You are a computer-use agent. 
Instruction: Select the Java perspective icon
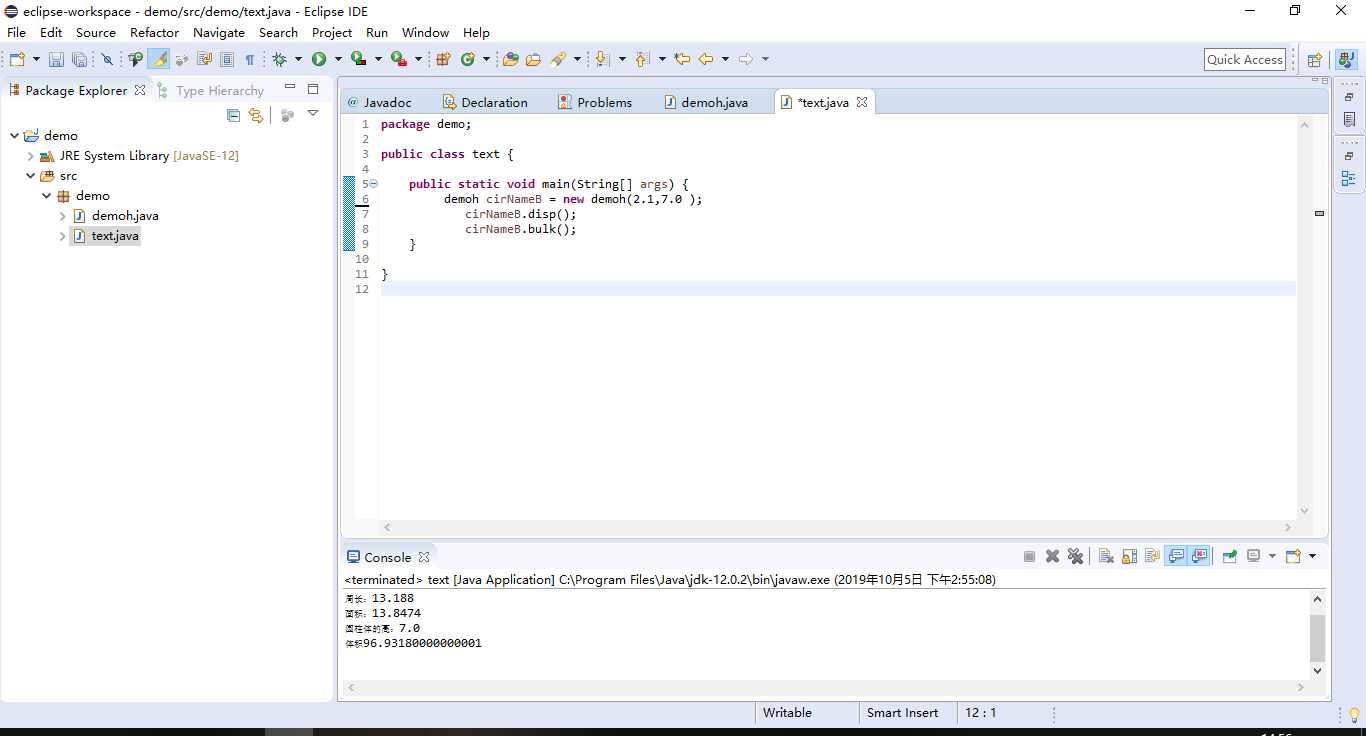pos(1345,59)
